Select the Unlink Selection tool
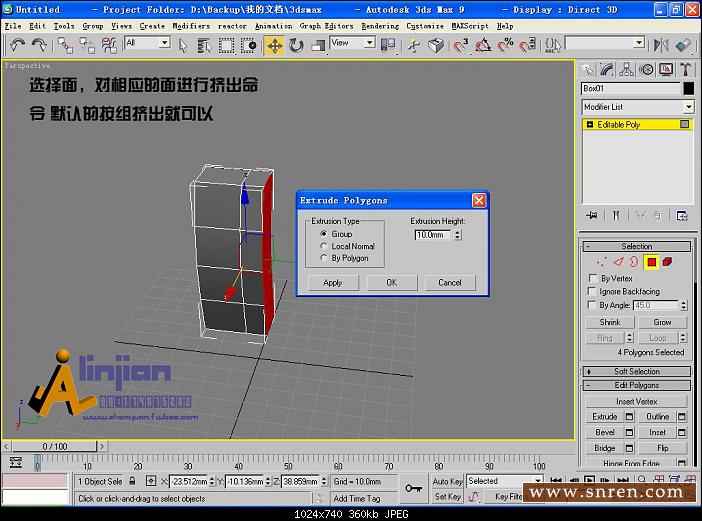Screen dimensions: 702x521 (x=87, y=45)
